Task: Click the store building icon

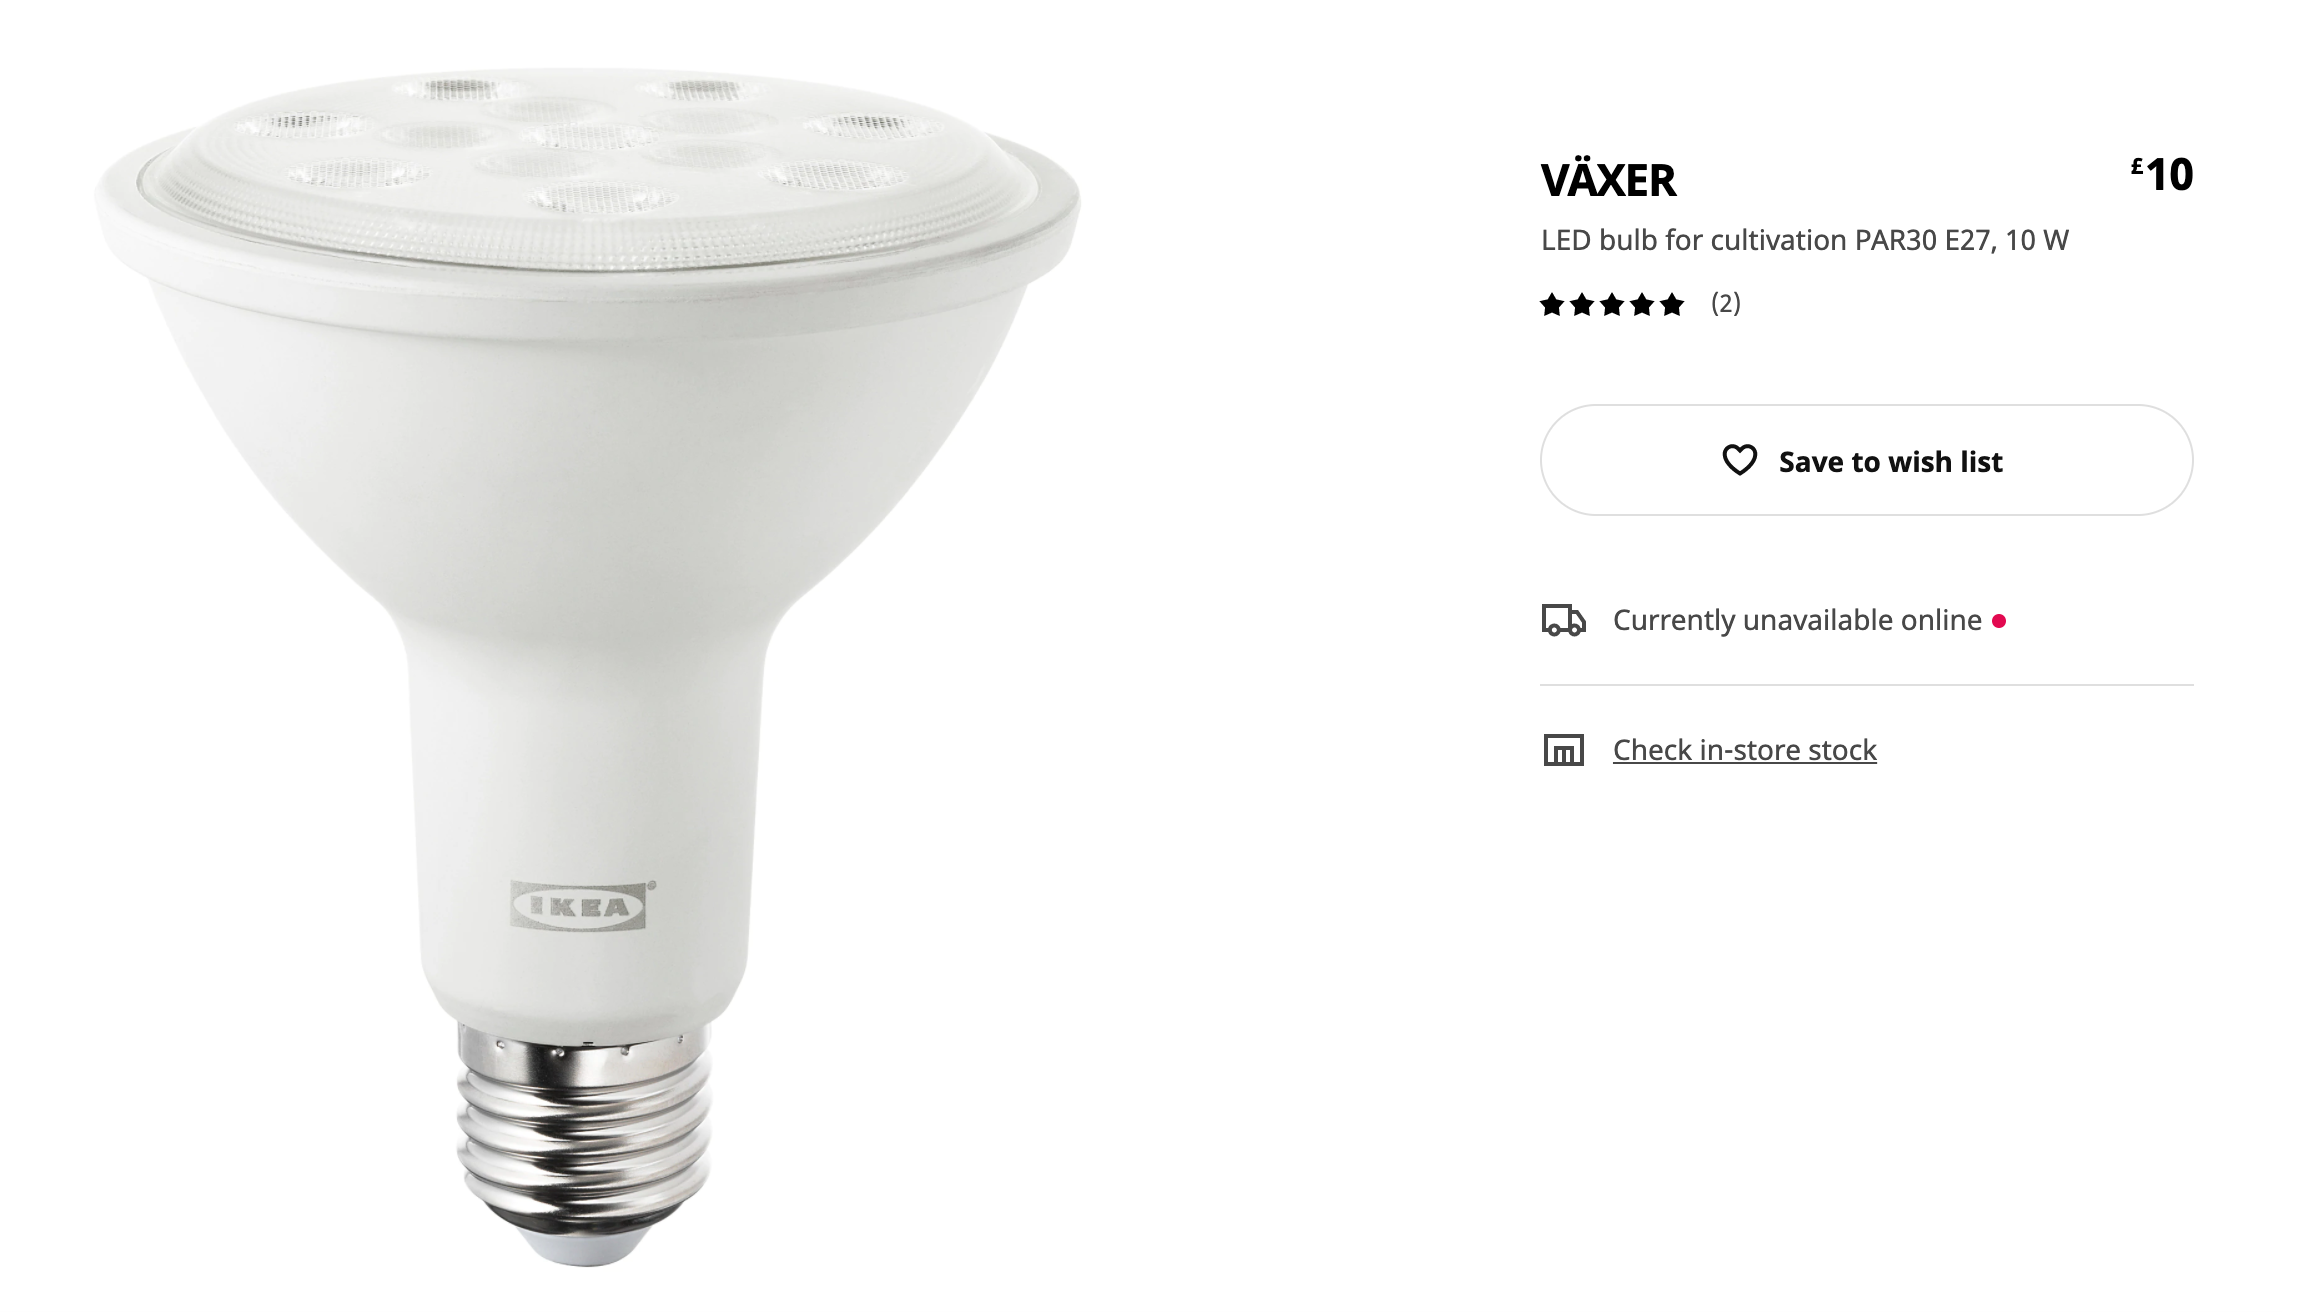Action: (x=1563, y=750)
